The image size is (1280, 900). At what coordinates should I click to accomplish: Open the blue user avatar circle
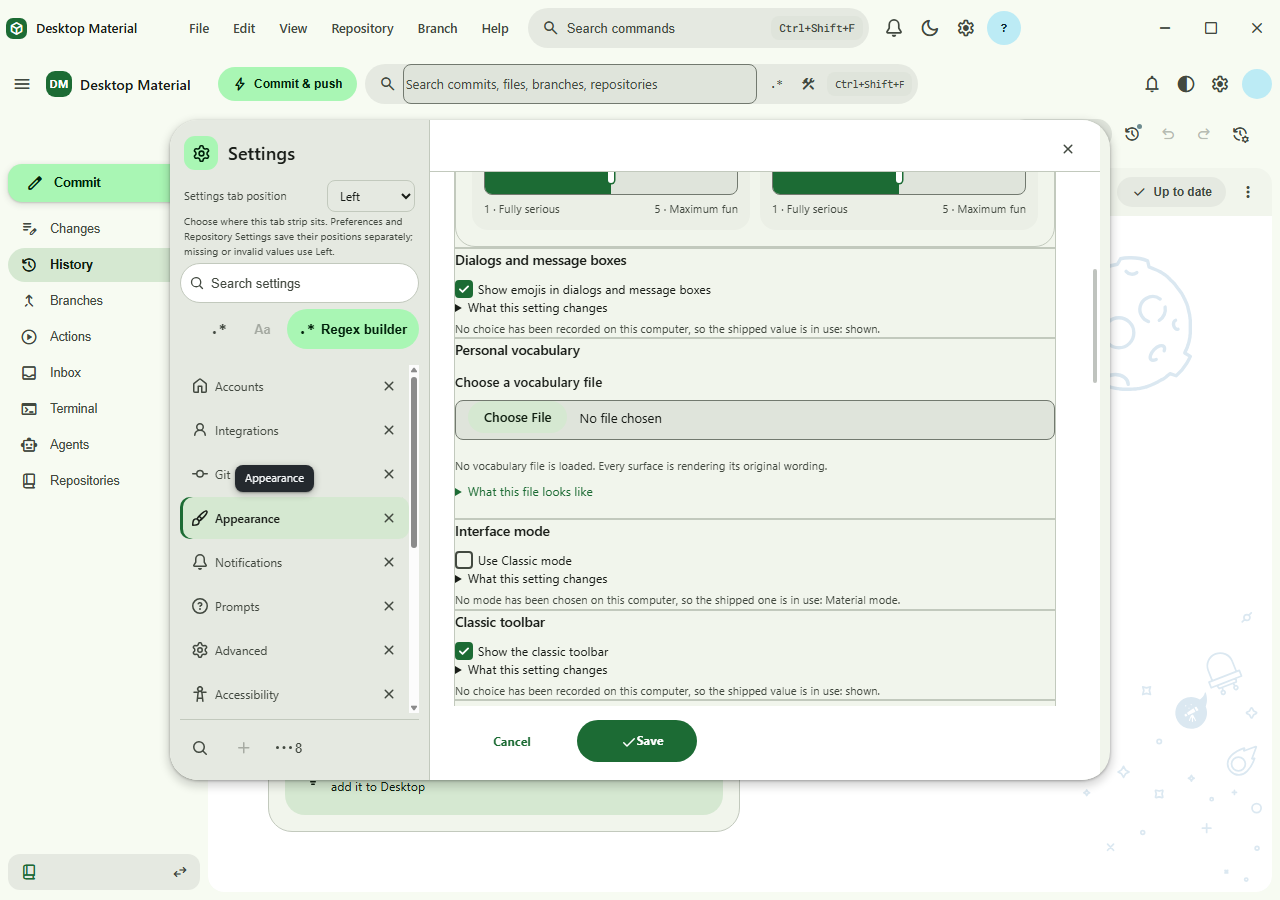pyautogui.click(x=1256, y=84)
